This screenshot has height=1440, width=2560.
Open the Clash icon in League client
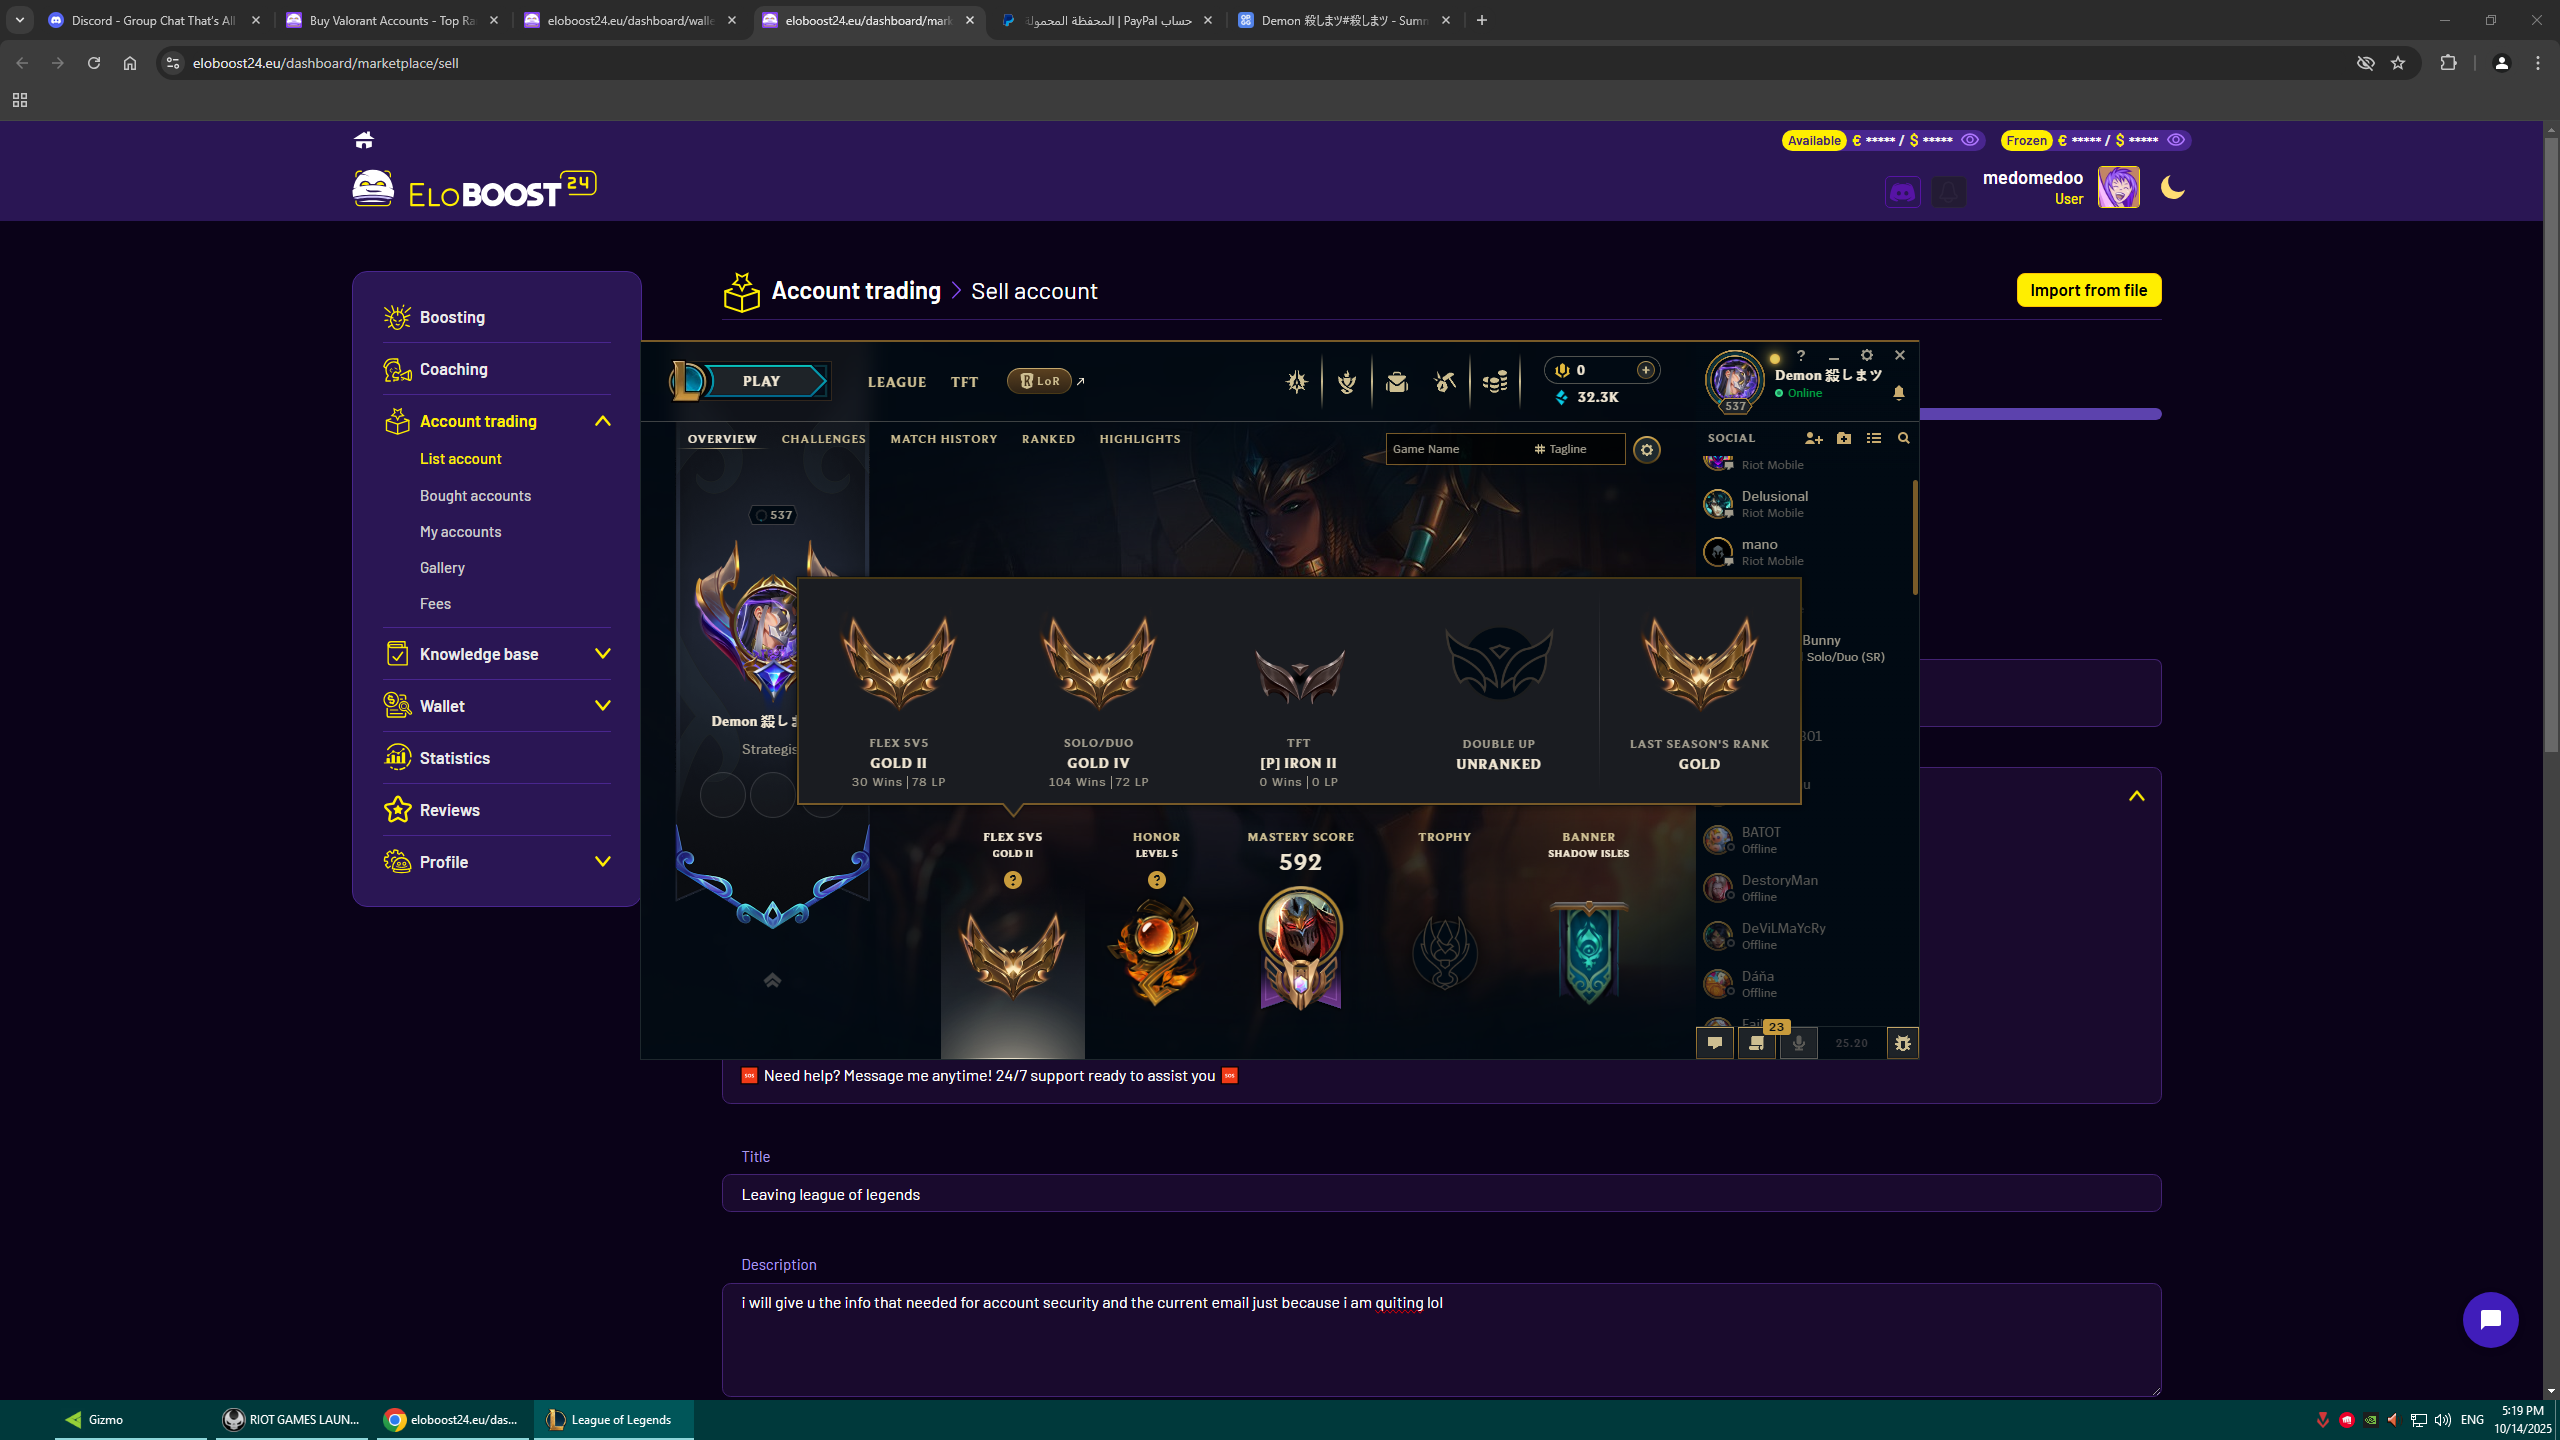coord(1347,381)
